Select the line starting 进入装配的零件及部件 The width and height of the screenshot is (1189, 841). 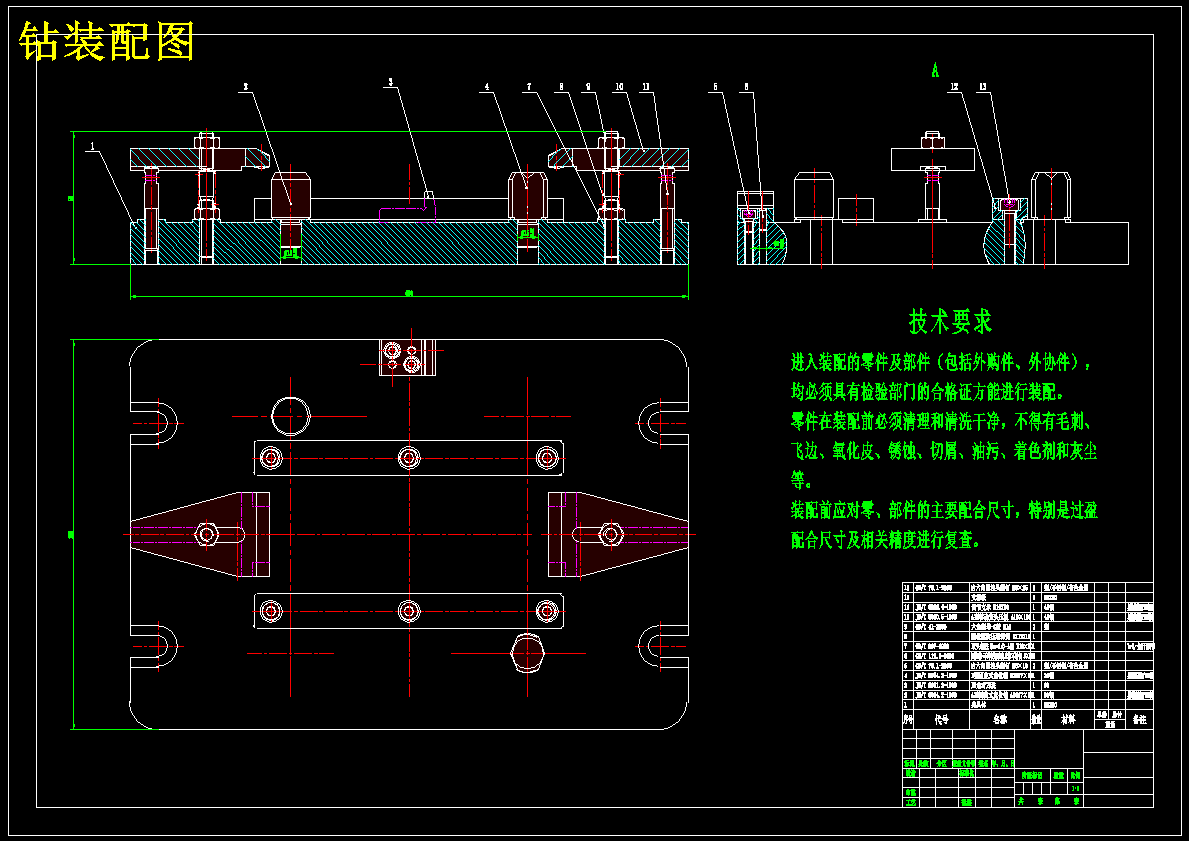[x=941, y=362]
